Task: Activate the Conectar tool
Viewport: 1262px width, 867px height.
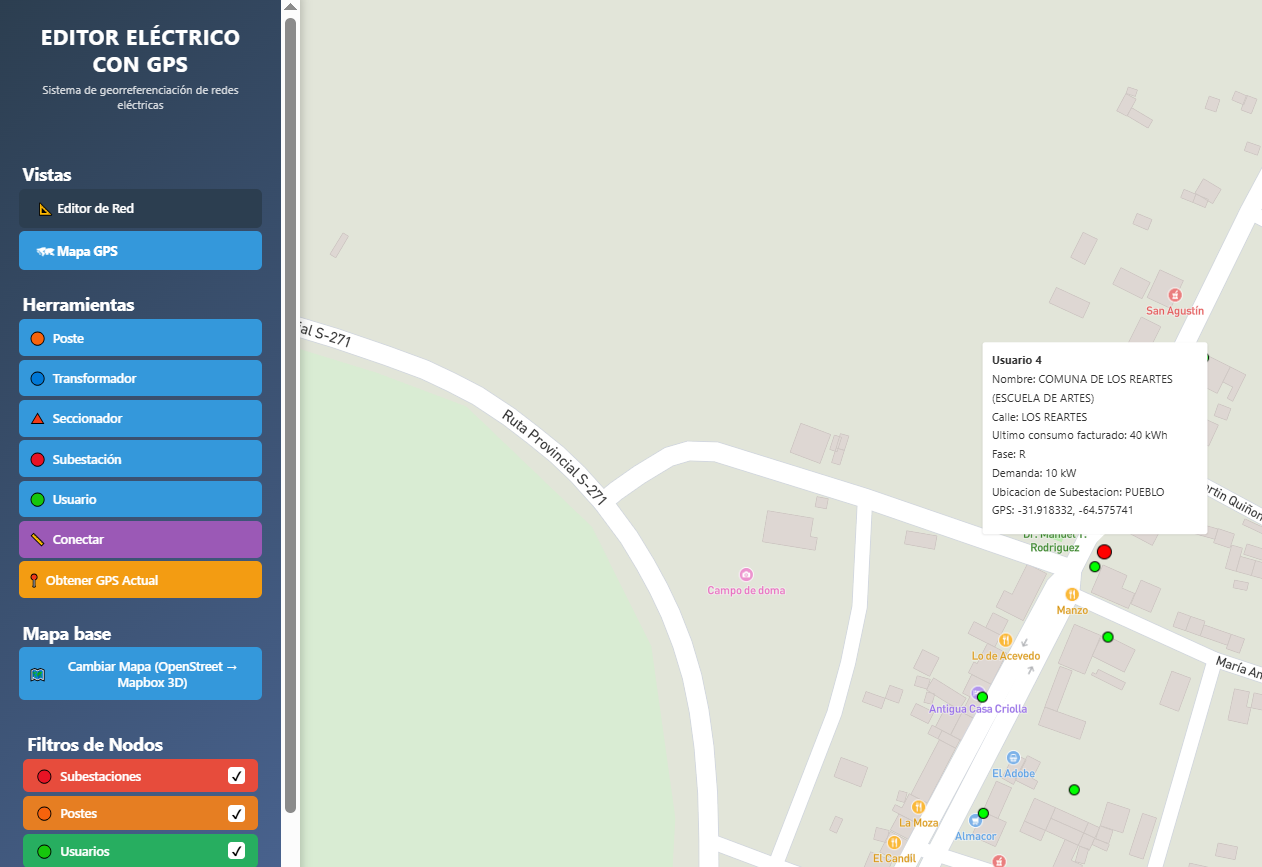Action: [x=140, y=538]
